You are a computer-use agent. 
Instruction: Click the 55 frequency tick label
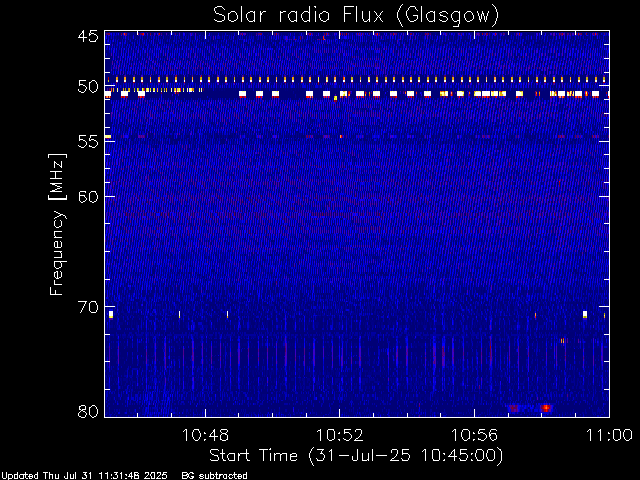88,142
